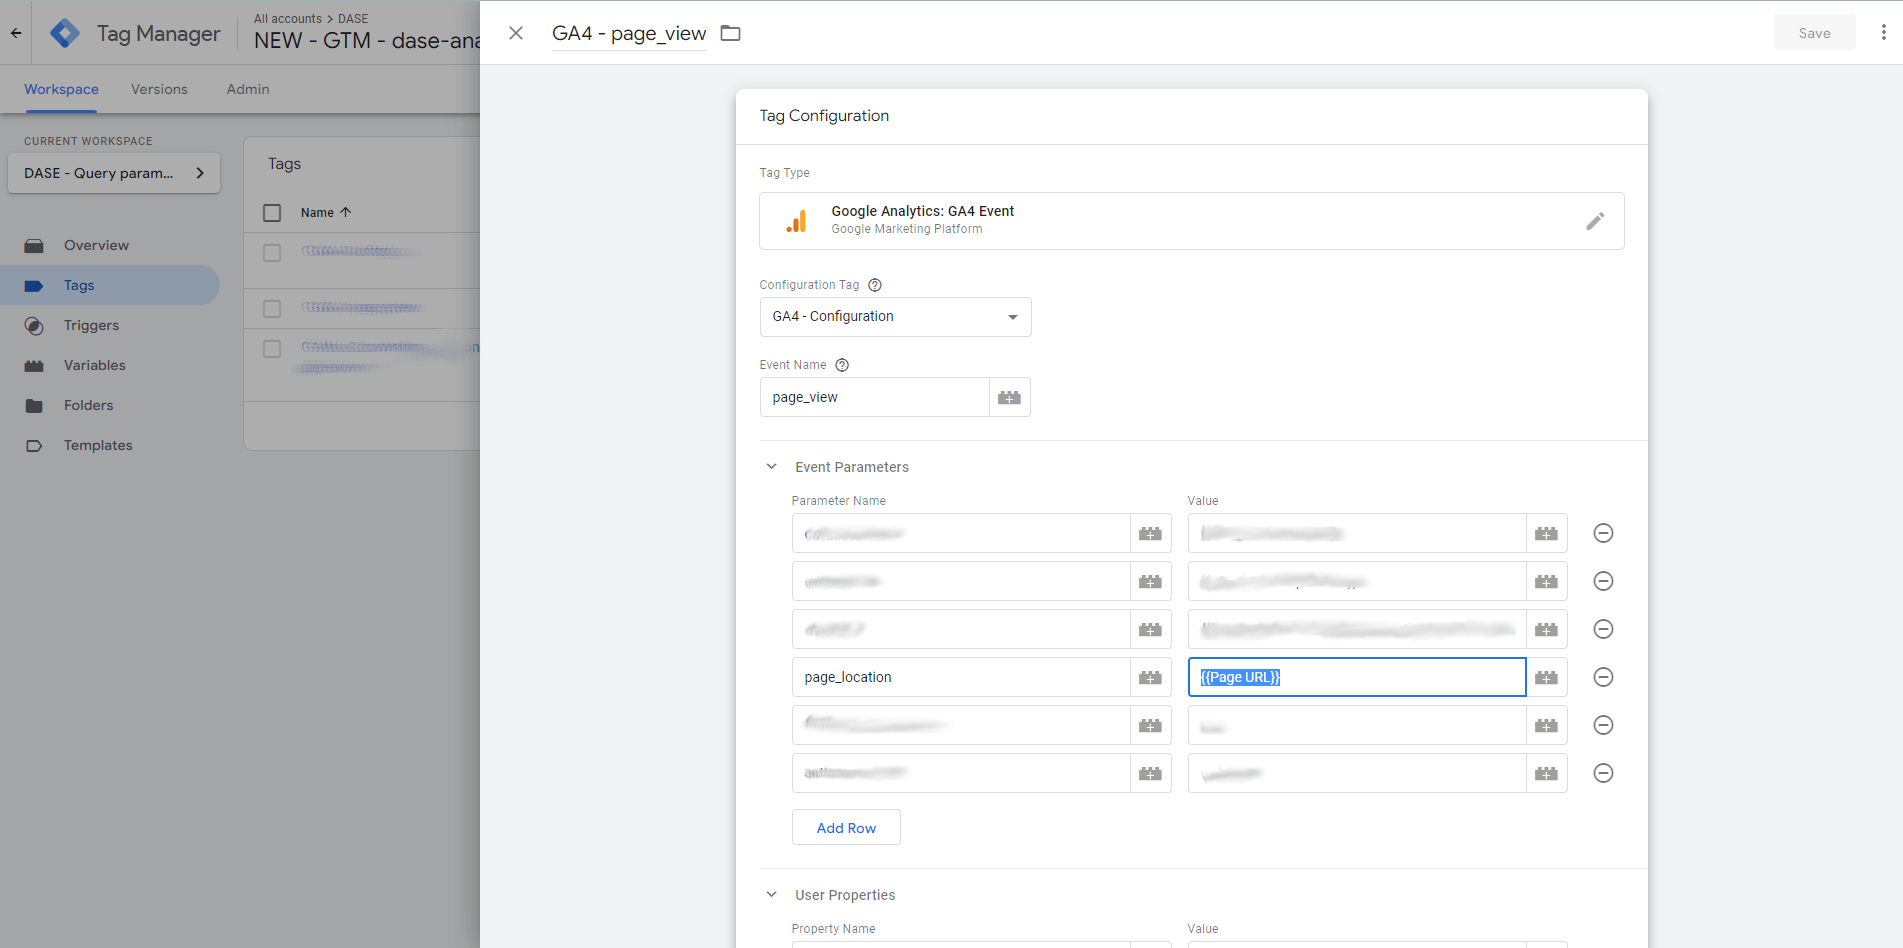The image size is (1903, 948).
Task: Insert variable in fifth parameter name field
Action: 1151,725
